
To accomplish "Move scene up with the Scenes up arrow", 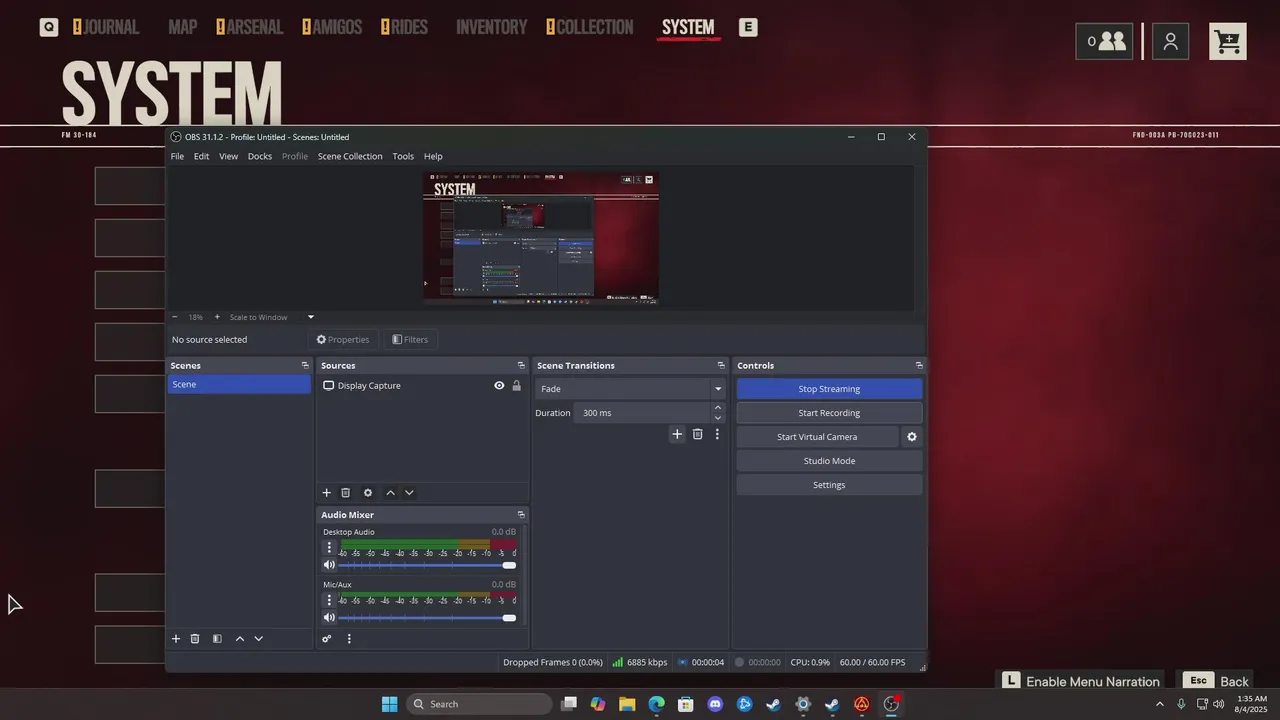I will tap(240, 639).
